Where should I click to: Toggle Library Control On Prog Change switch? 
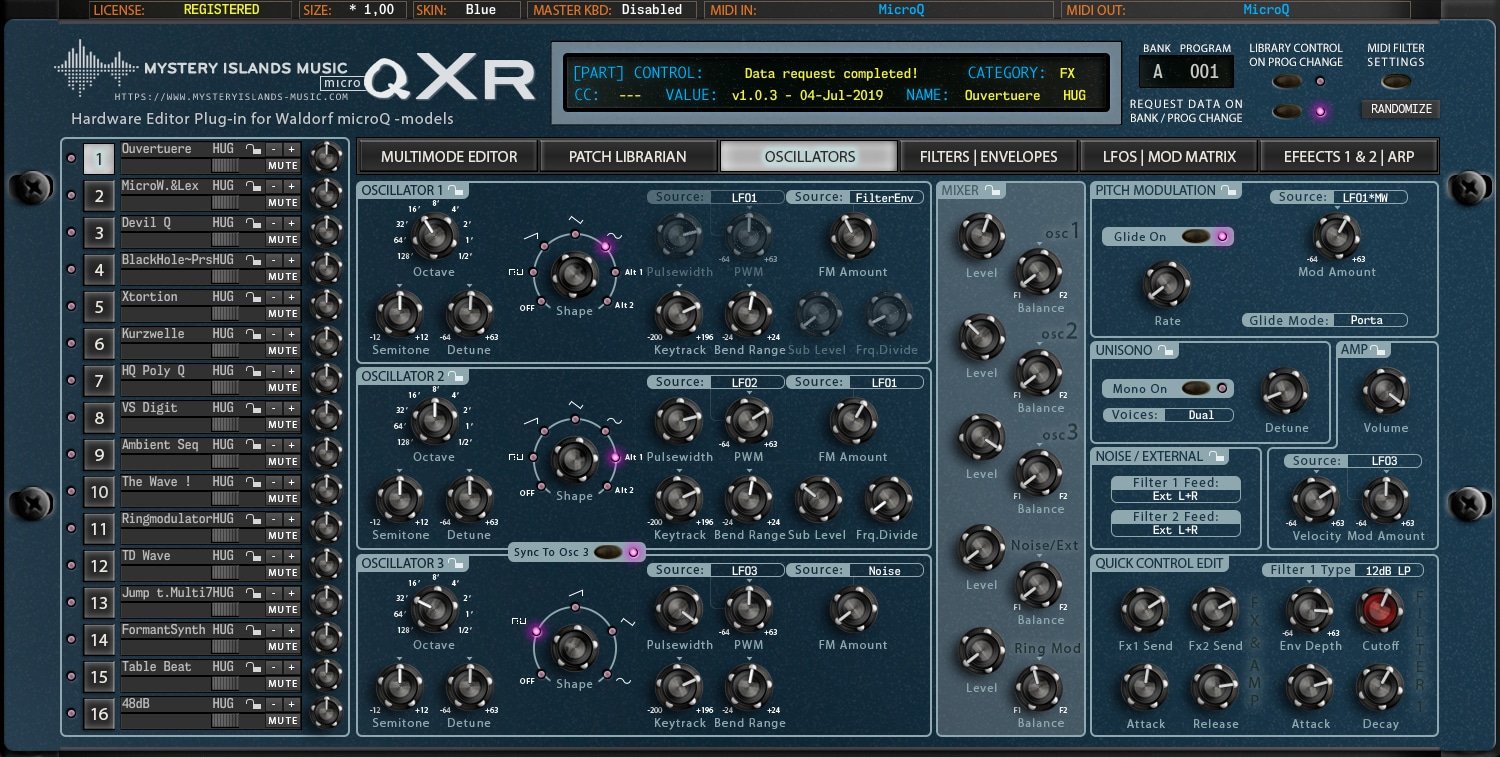coord(1288,81)
